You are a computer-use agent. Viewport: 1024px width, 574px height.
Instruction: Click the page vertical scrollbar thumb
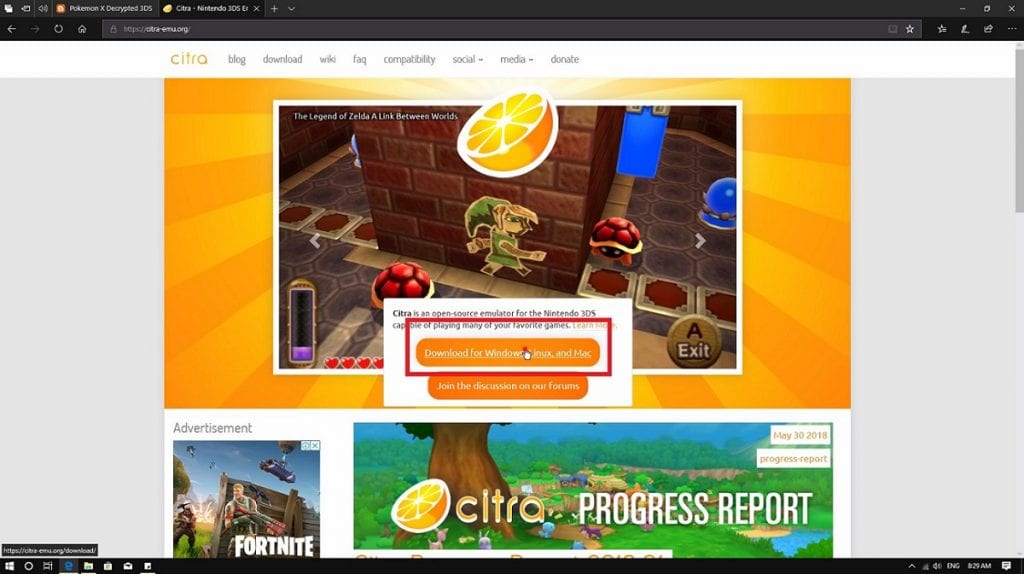click(1019, 131)
